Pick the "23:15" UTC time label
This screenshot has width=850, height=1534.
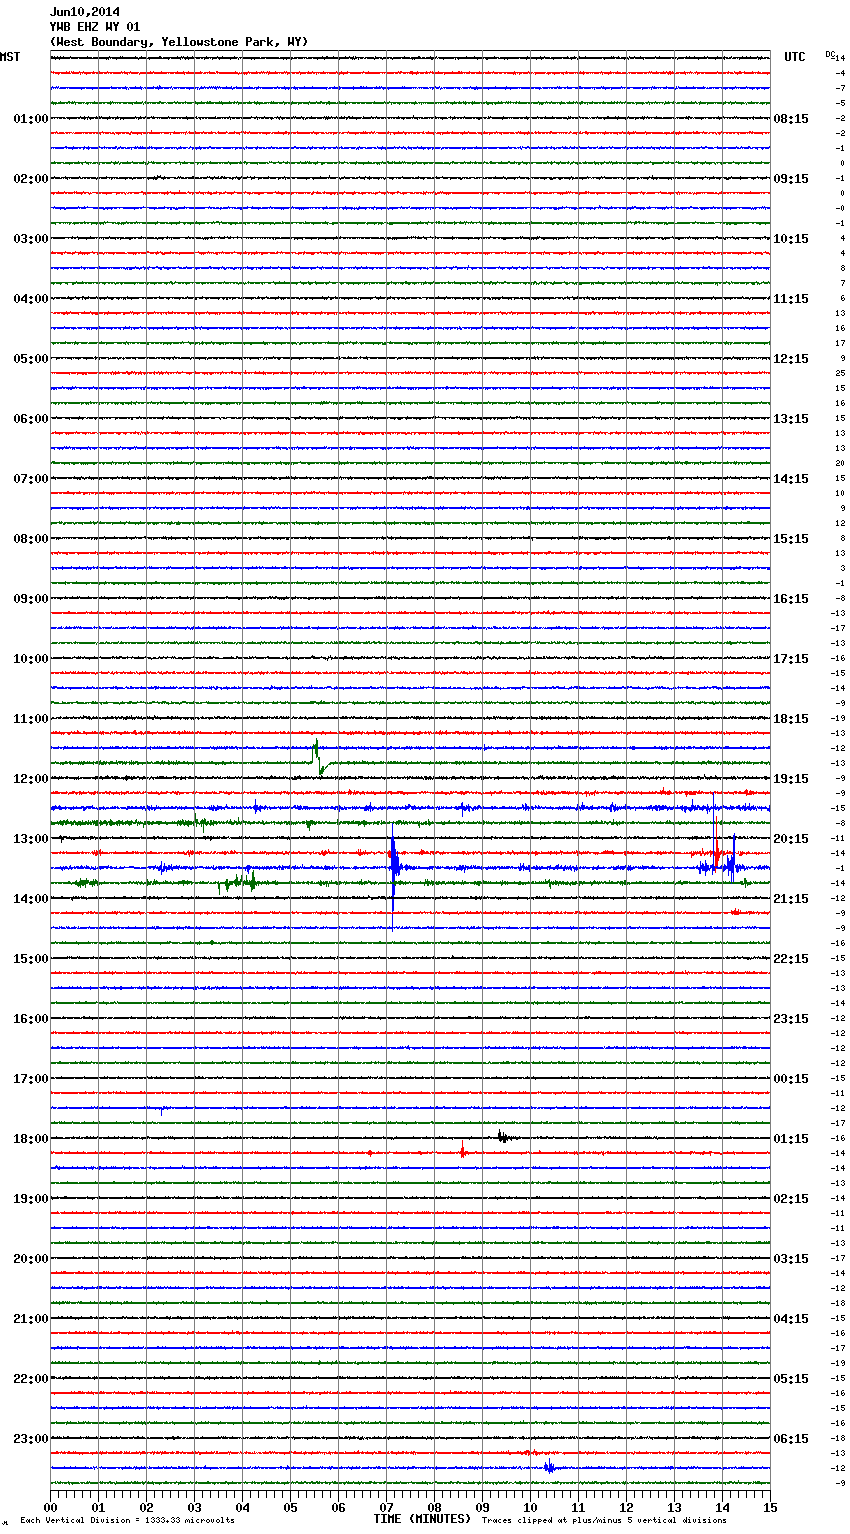791,1019
